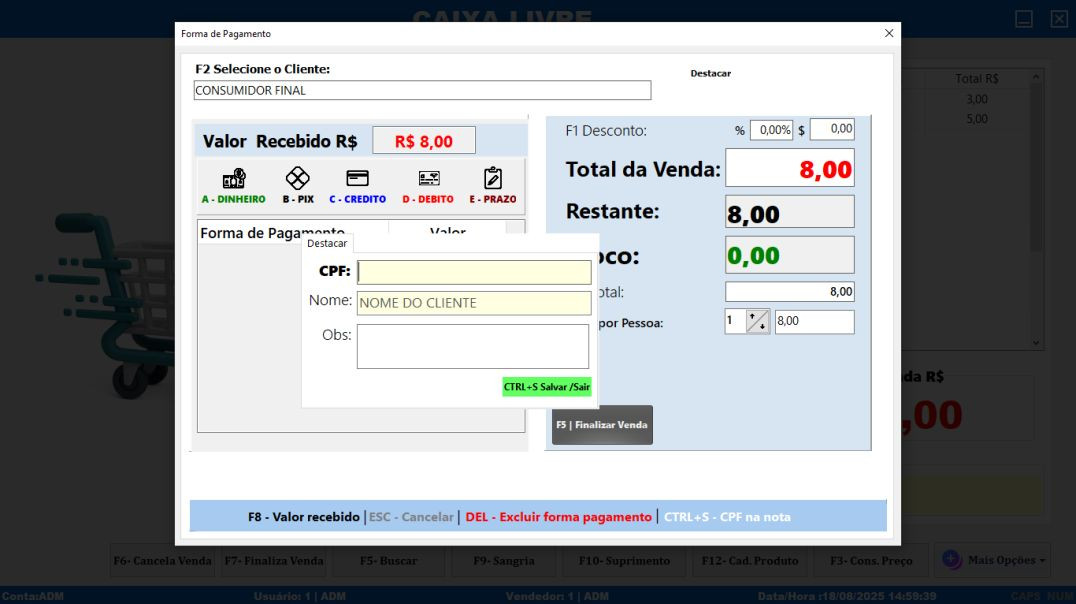Pick the Debito card payment icon
Viewport: 1076px width, 604px height.
click(x=428, y=179)
